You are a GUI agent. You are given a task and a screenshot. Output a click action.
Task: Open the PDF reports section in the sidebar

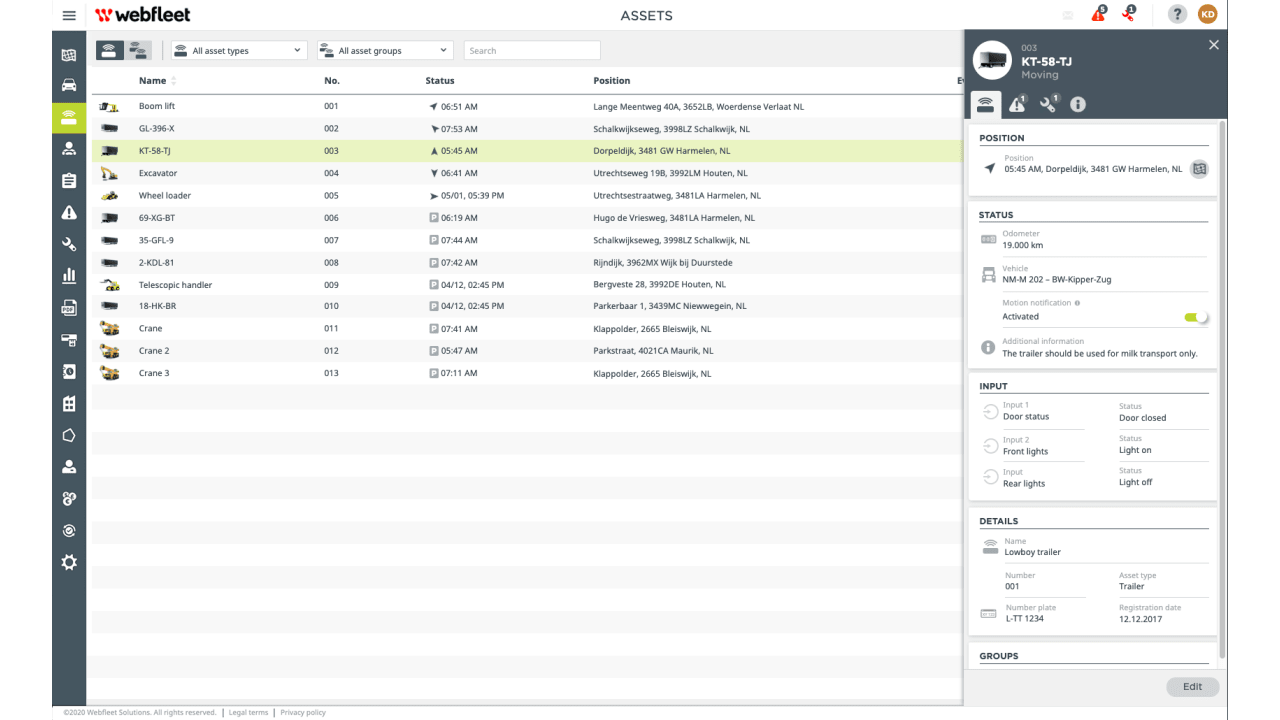click(69, 307)
